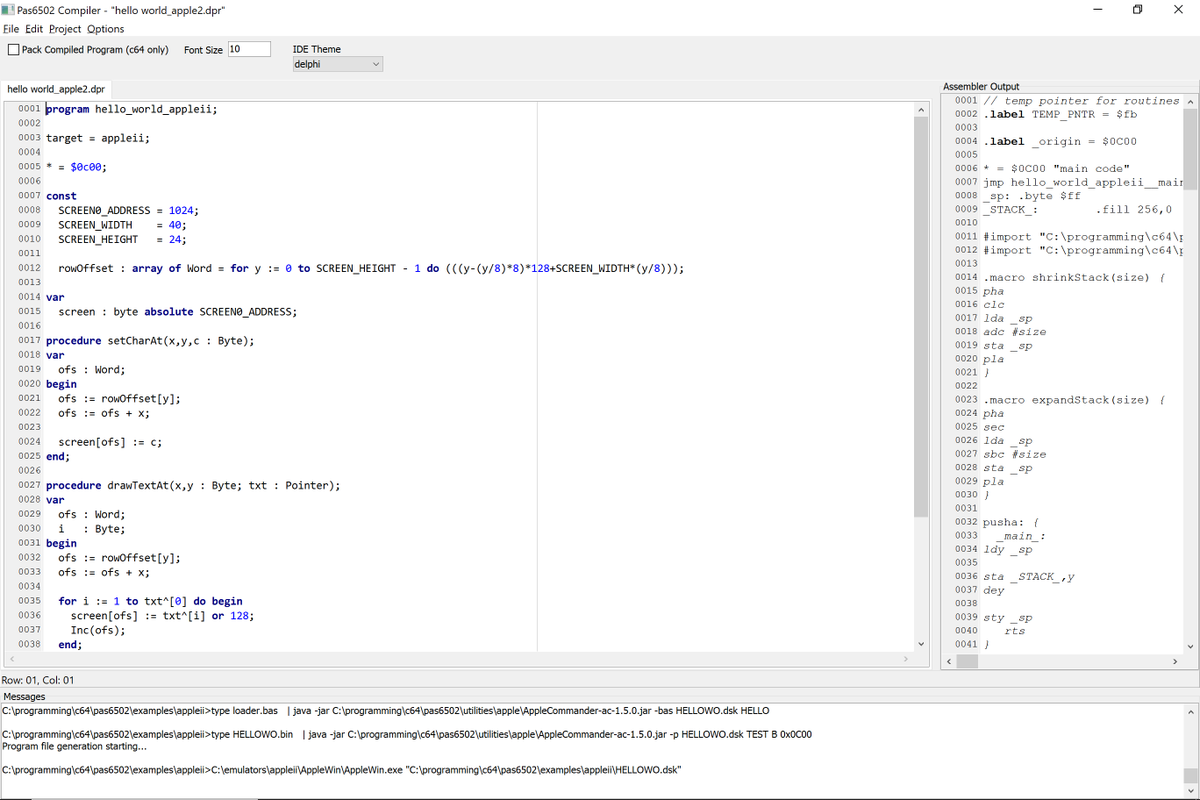Open the File menu
The height and width of the screenshot is (800, 1200).
pos(11,29)
